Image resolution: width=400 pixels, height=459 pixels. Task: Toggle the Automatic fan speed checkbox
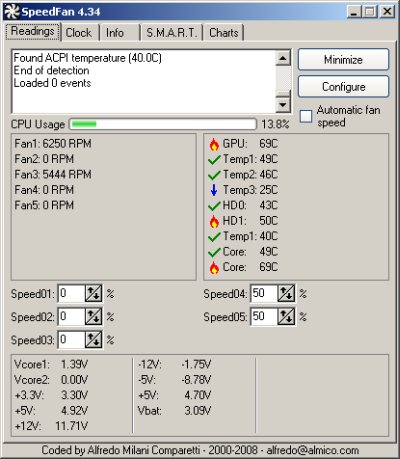pyautogui.click(x=306, y=116)
